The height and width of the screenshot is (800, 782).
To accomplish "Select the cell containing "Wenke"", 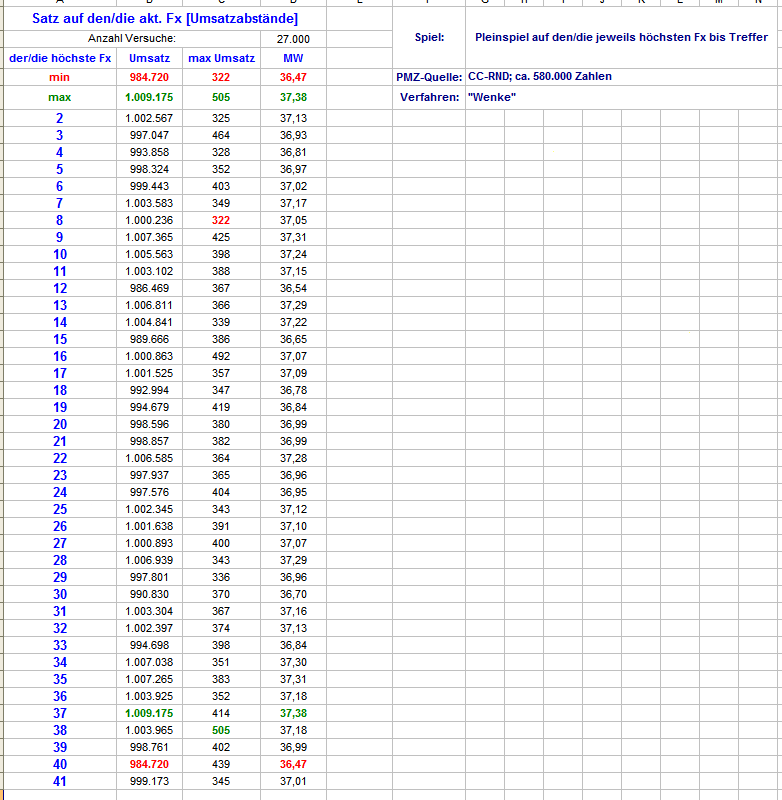I will pos(621,97).
